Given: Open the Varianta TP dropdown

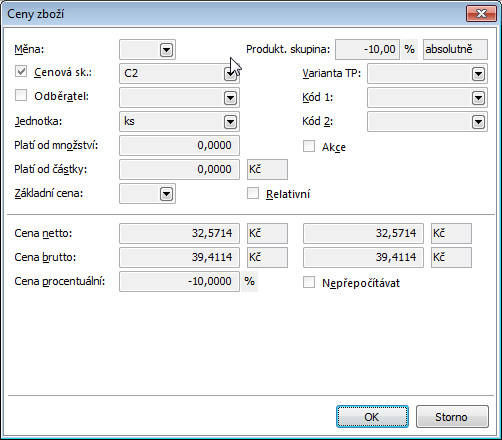Looking at the screenshot, I should 478,74.
